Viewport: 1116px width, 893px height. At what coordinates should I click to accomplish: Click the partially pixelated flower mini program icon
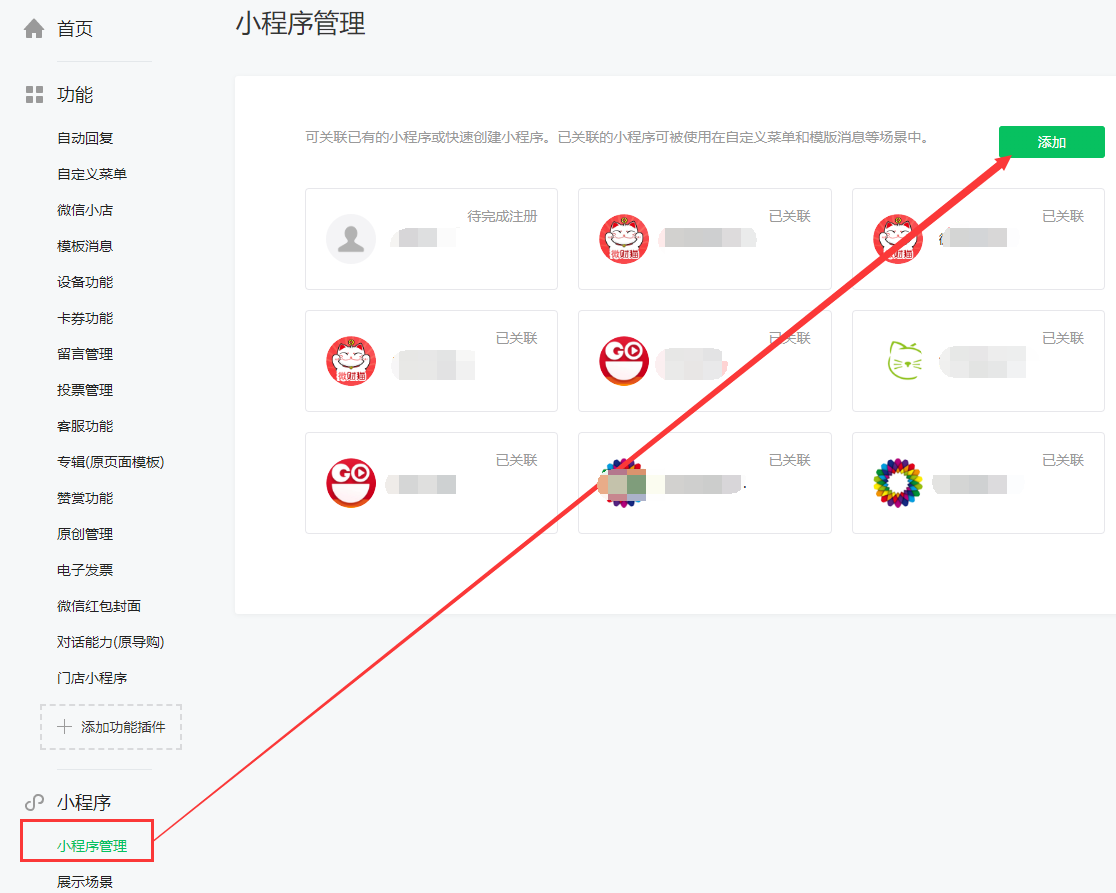(623, 483)
